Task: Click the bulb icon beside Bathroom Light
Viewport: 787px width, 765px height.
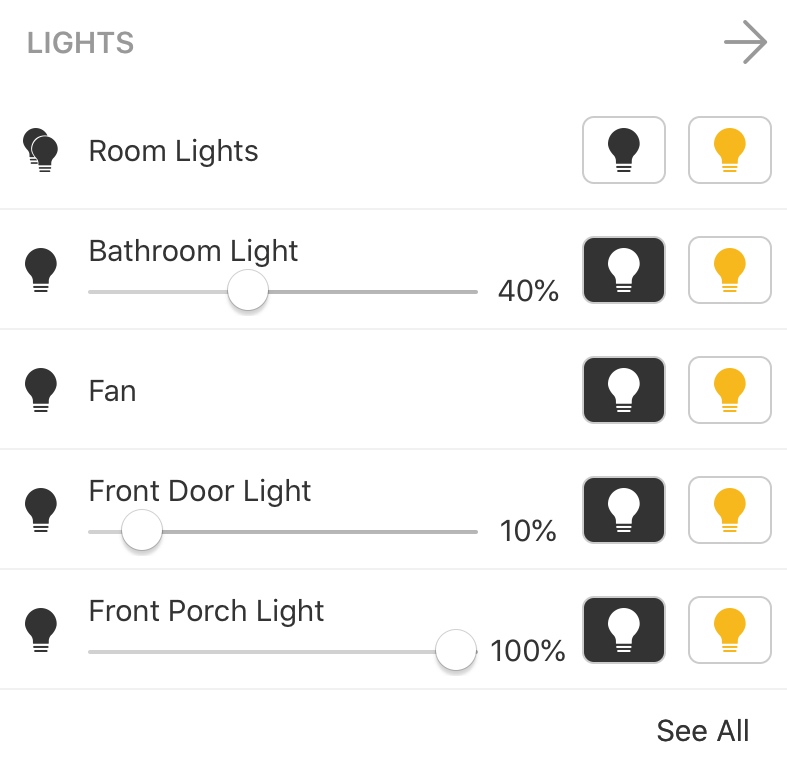Action: (41, 270)
